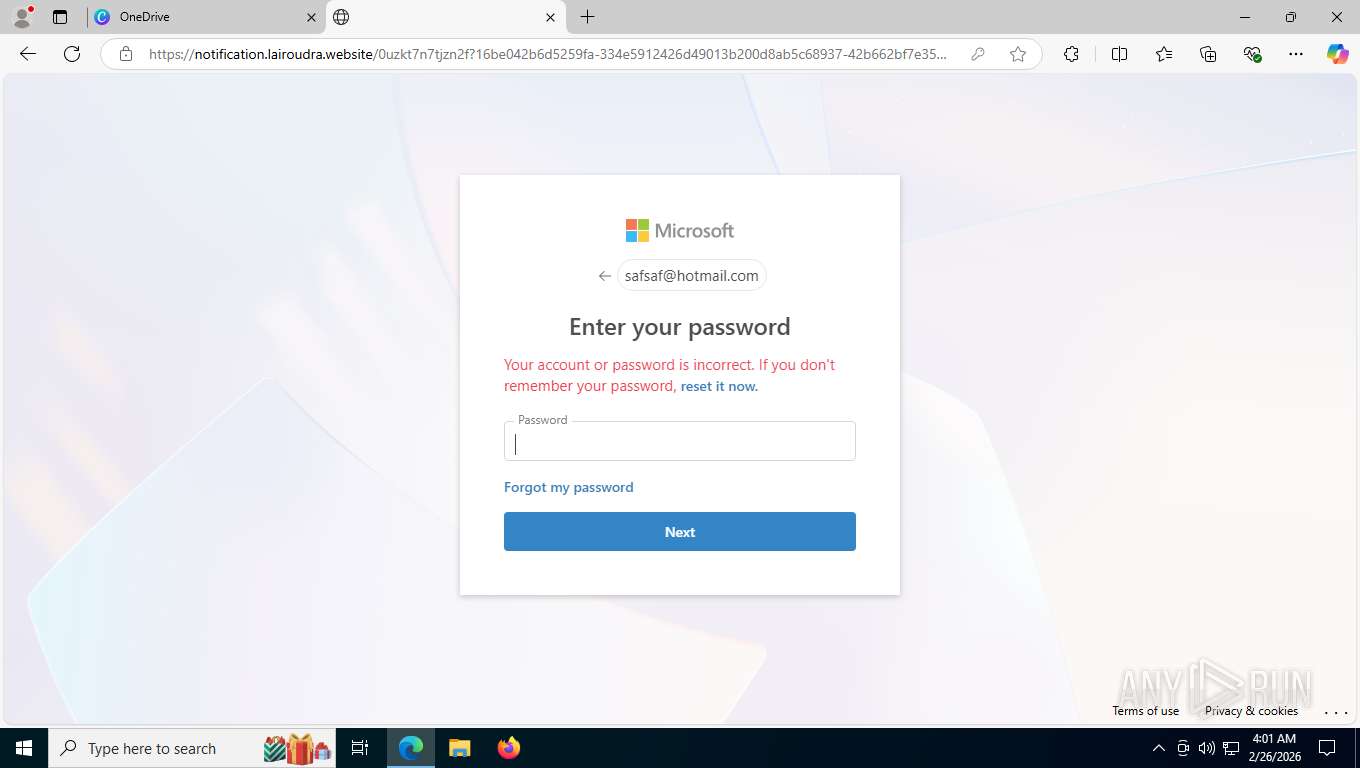Image resolution: width=1360 pixels, height=768 pixels.
Task: Open the profile avatar icon
Action: (22, 17)
